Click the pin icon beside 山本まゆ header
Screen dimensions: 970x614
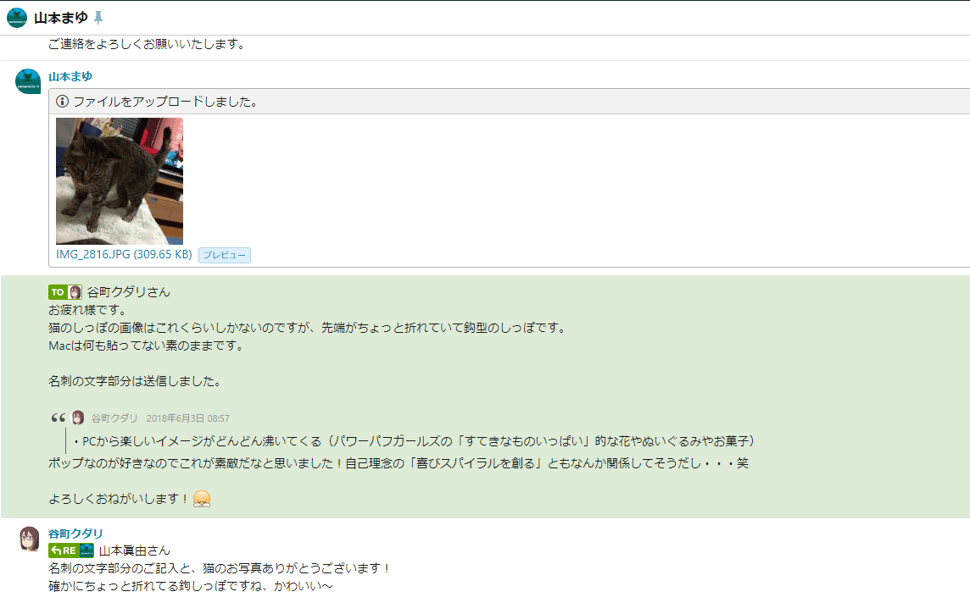pyautogui.click(x=98, y=18)
